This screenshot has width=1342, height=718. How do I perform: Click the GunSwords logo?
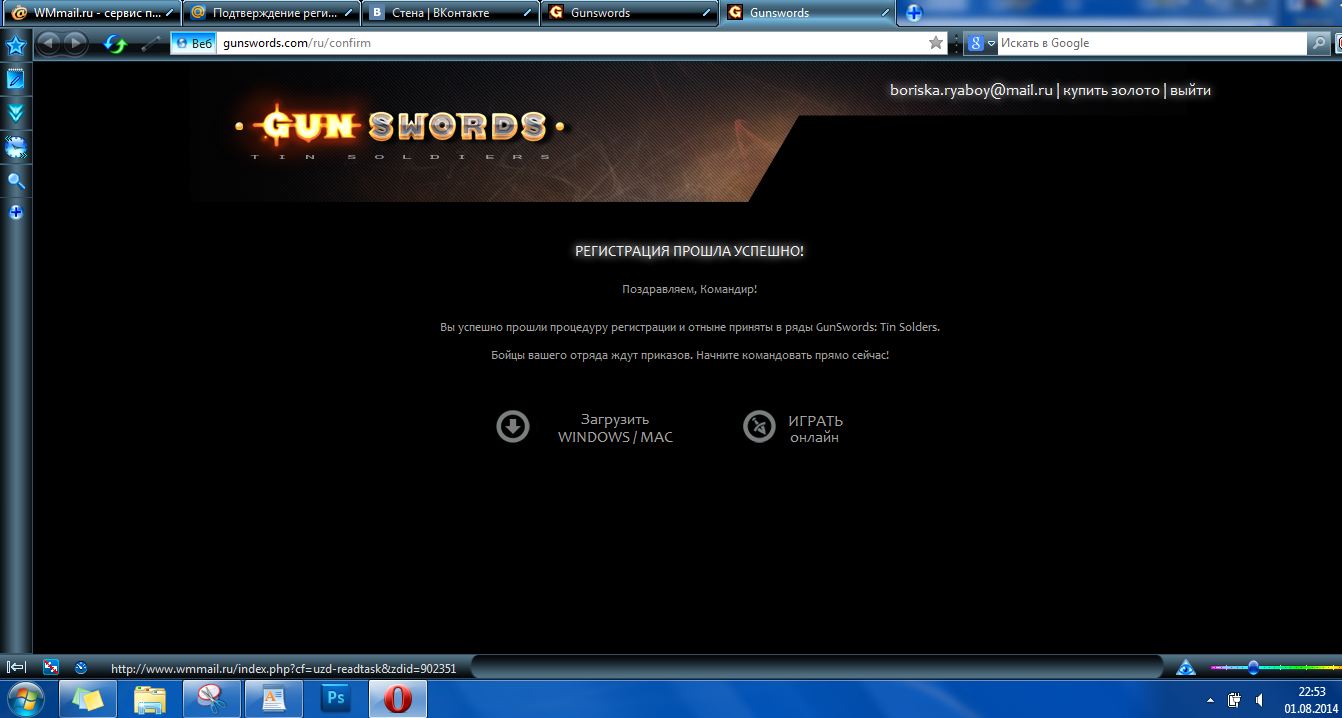pyautogui.click(x=399, y=131)
